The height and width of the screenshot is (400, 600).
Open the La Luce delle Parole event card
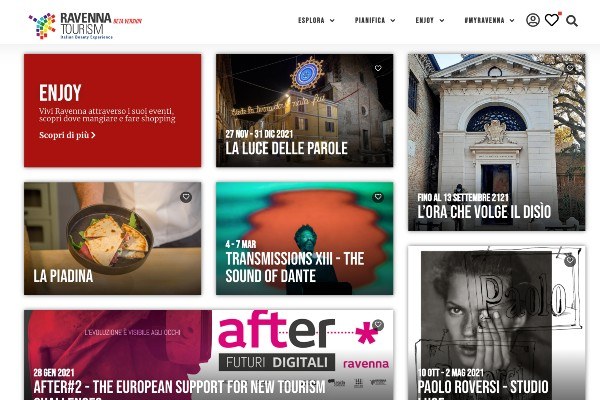[x=304, y=110]
